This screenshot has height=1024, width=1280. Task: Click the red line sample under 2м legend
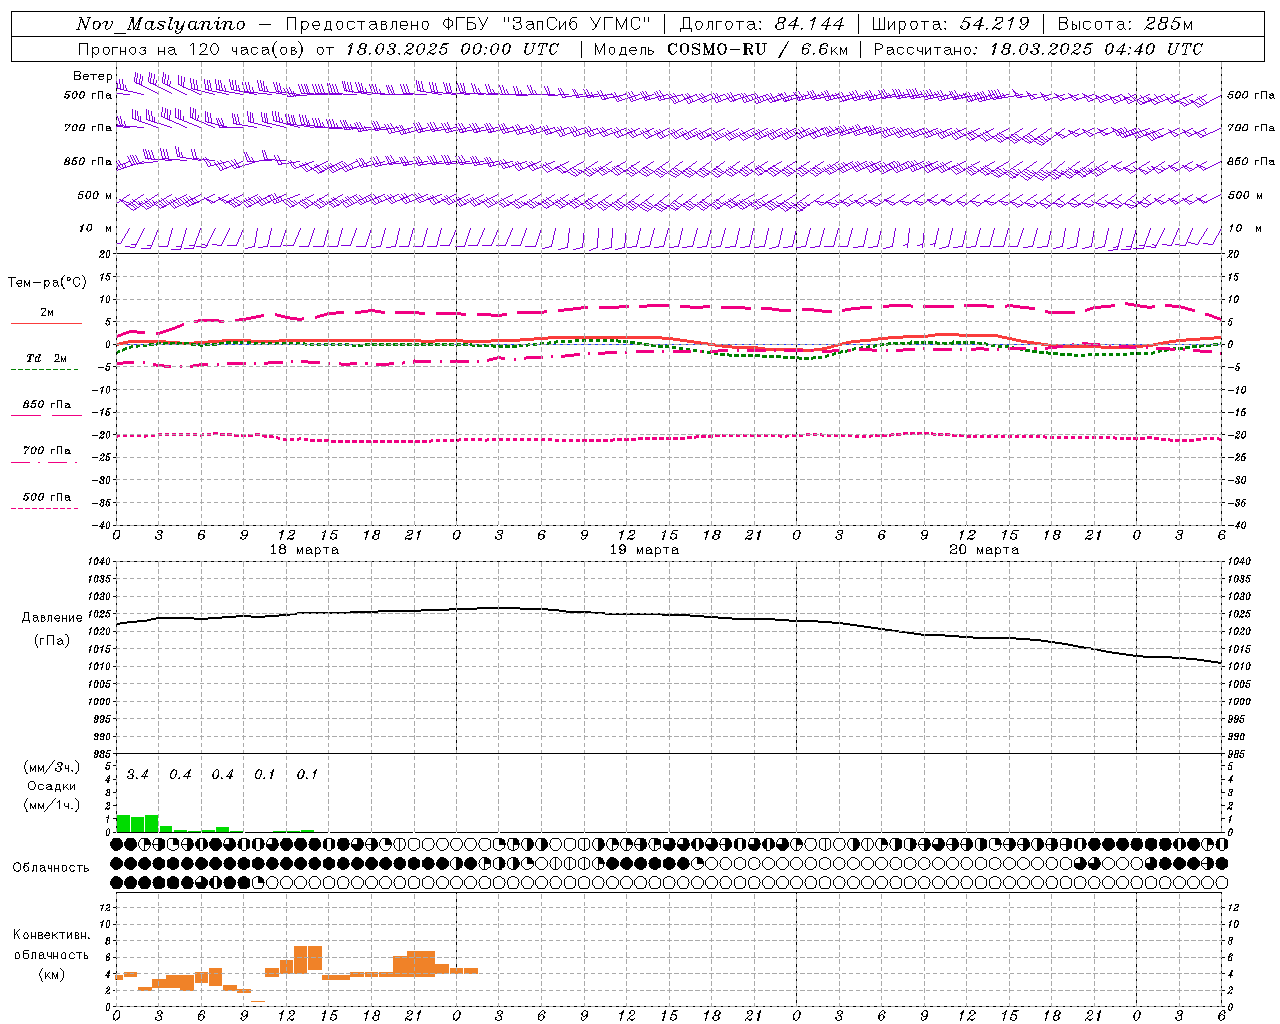(46, 323)
